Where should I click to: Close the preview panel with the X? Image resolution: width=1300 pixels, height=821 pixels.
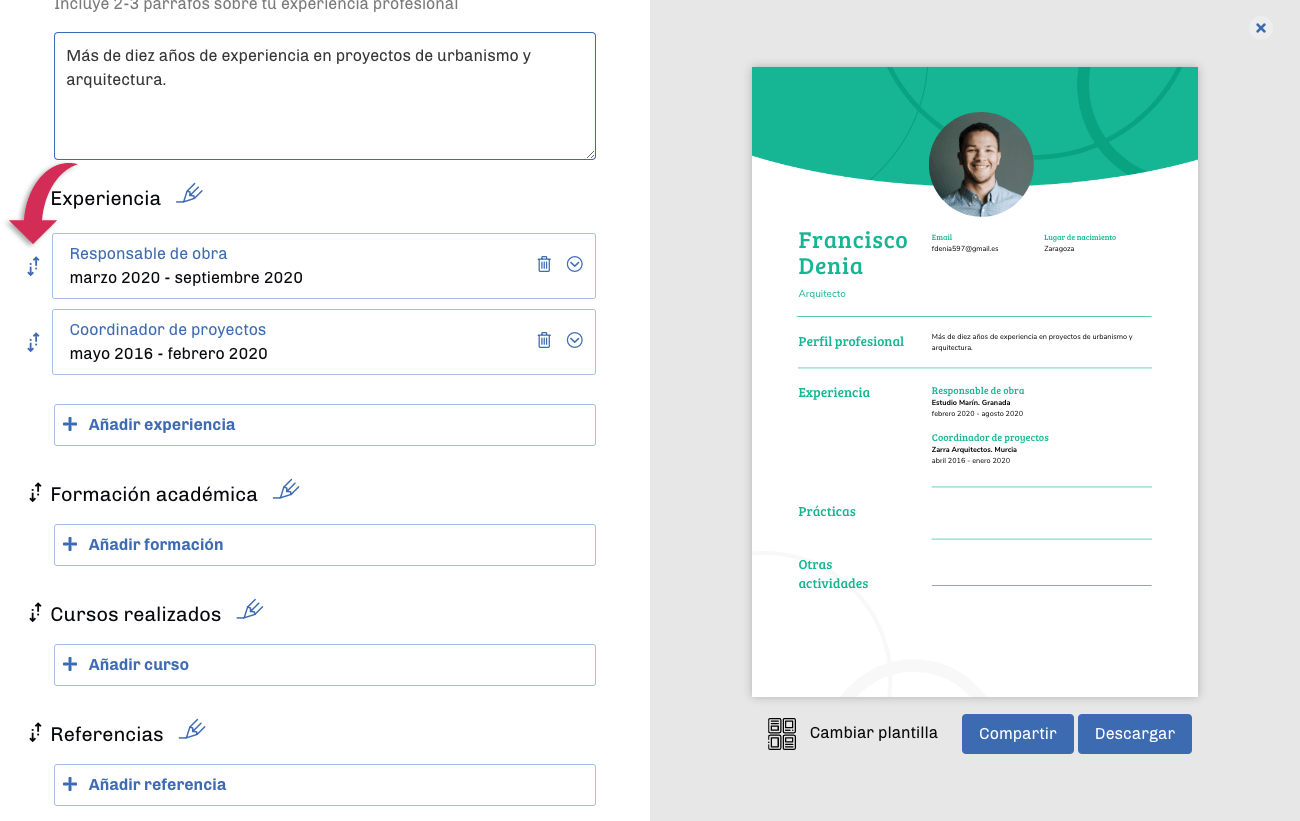pyautogui.click(x=1261, y=28)
